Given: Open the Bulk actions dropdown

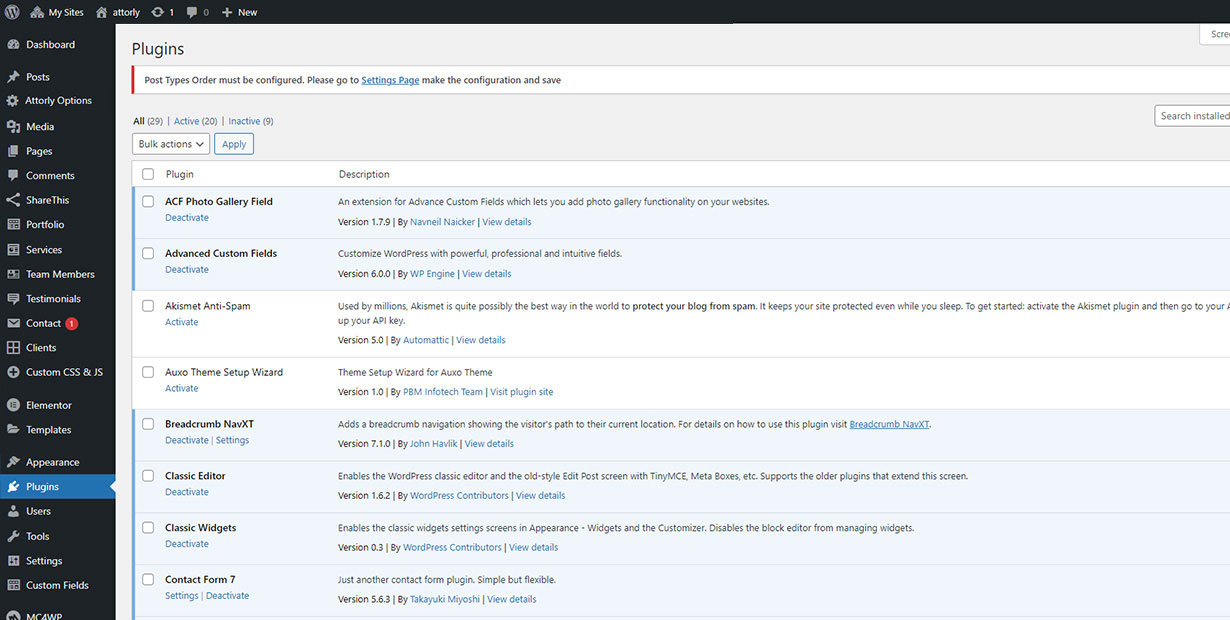Looking at the screenshot, I should [171, 144].
